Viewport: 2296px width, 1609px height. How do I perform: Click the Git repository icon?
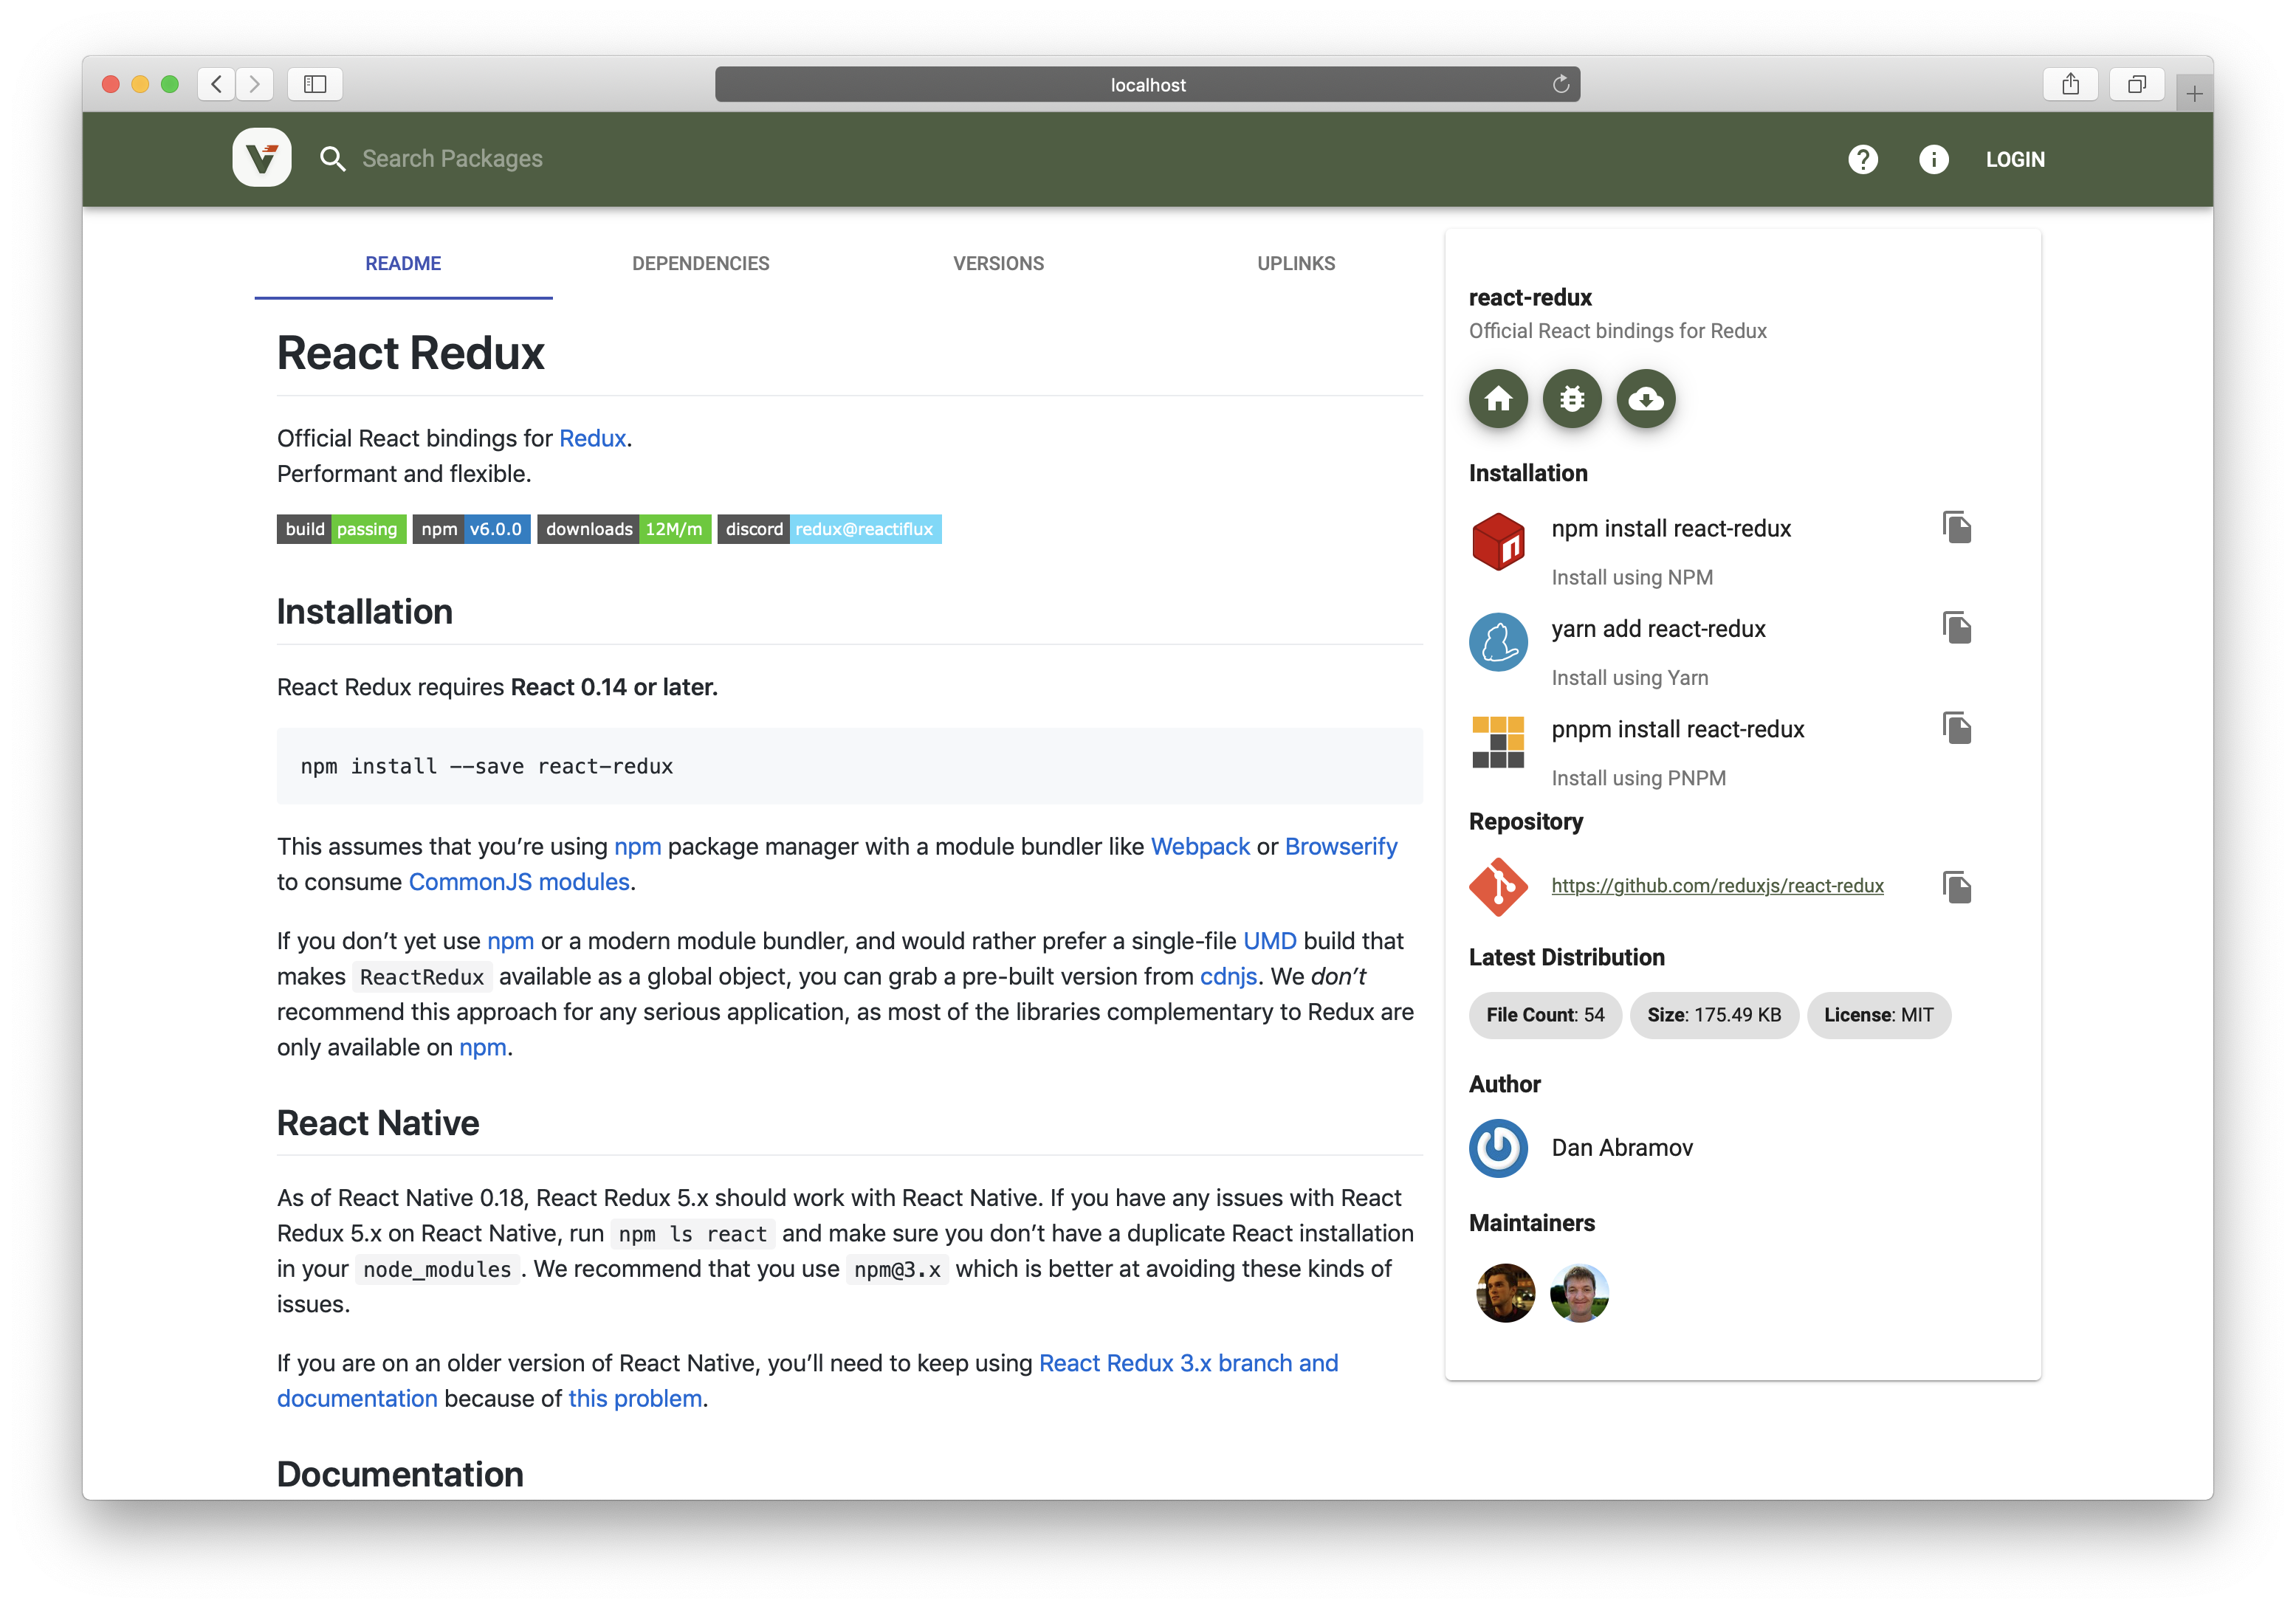[x=1497, y=886]
